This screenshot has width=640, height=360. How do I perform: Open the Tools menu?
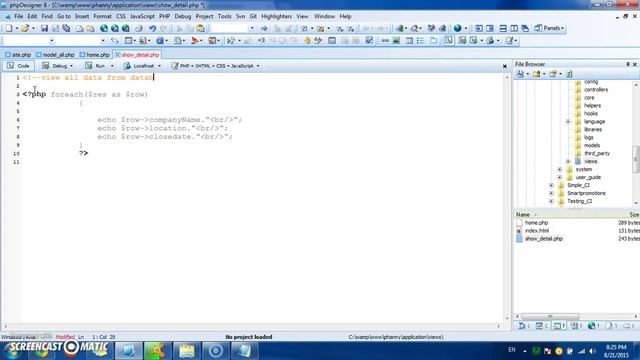pos(224,16)
